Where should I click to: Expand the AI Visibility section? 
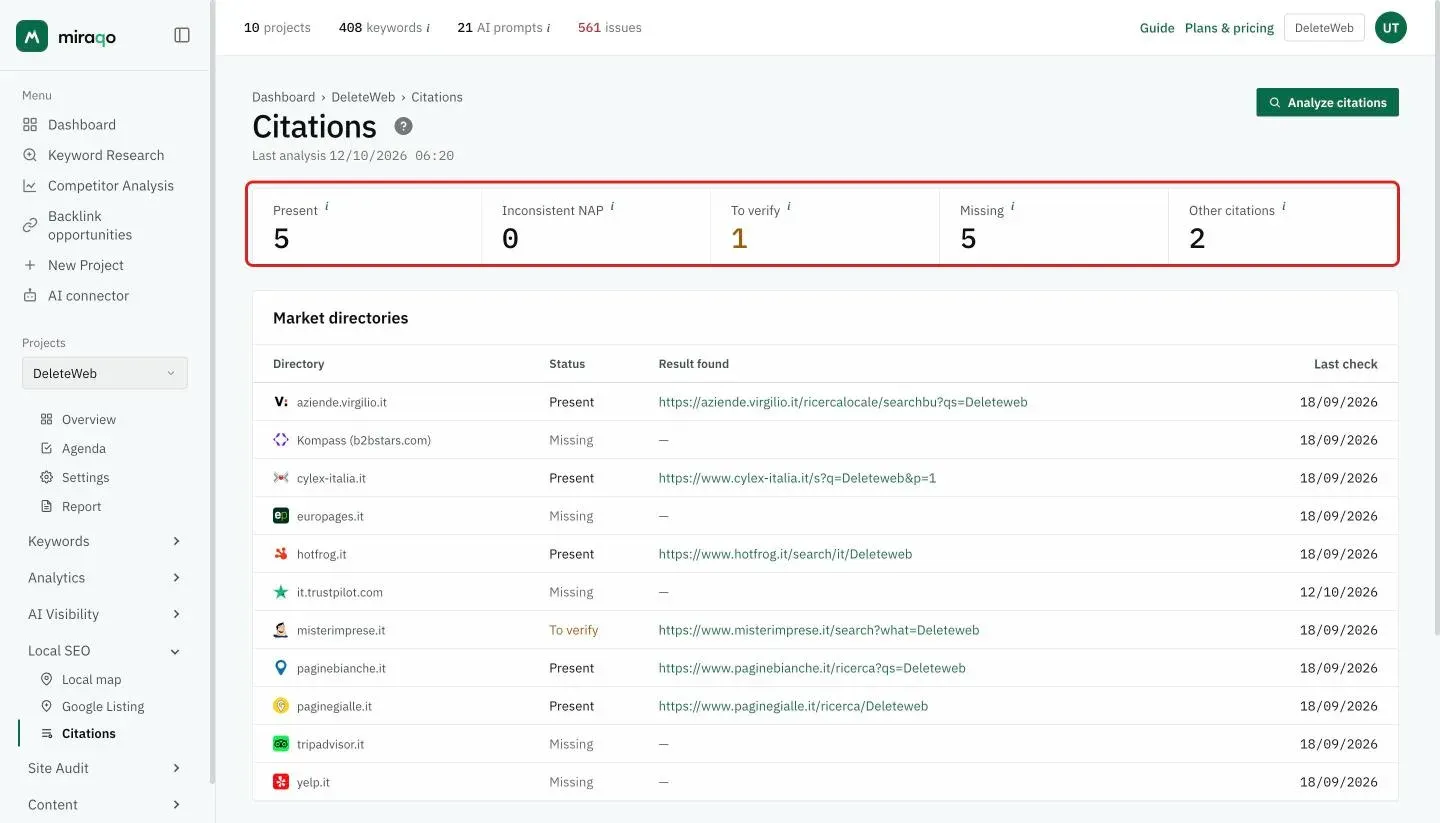tap(104, 614)
